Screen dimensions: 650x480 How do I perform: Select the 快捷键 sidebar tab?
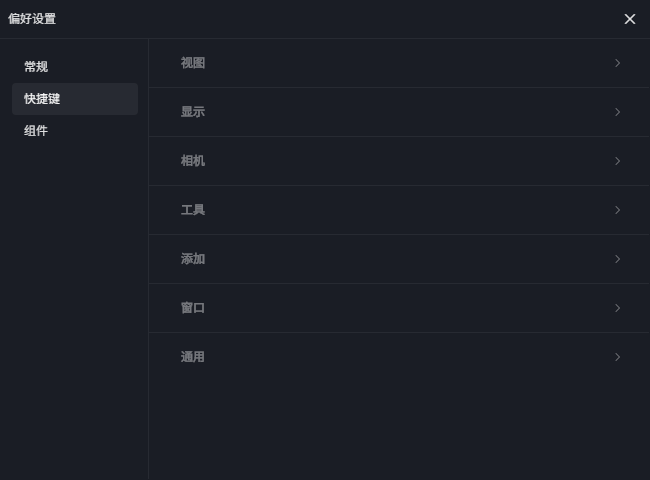[42, 99]
